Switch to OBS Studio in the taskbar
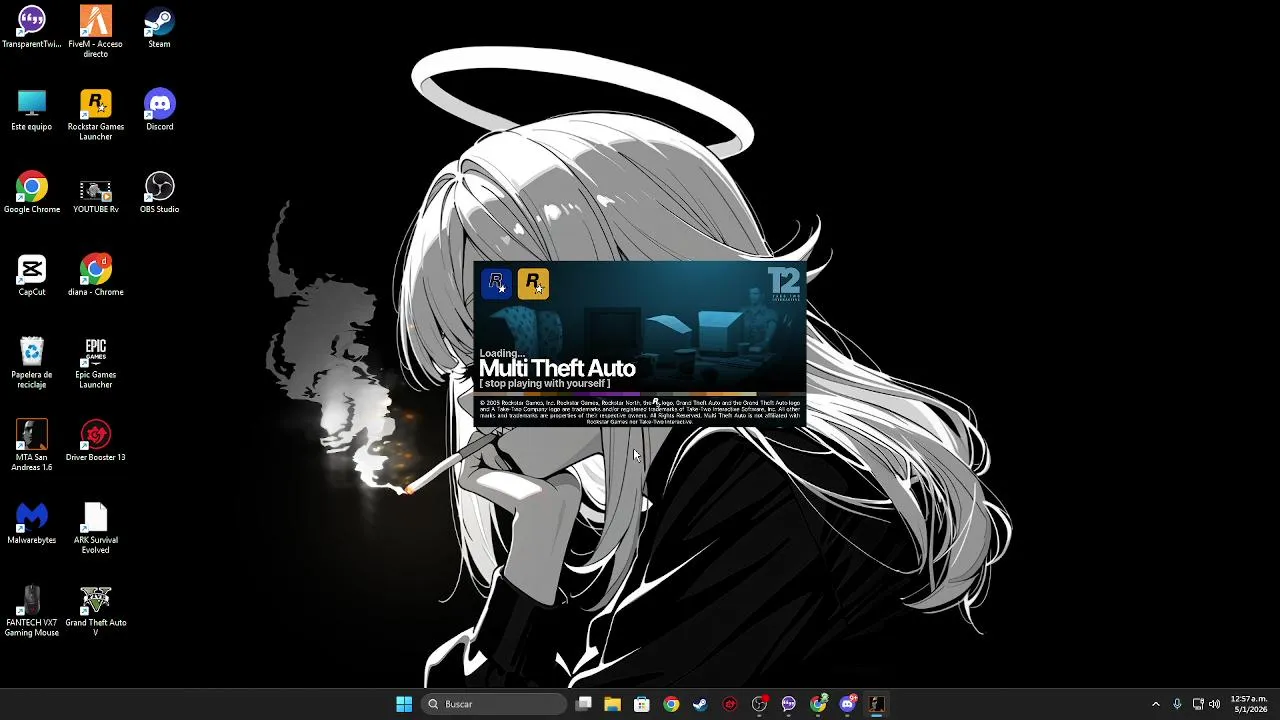 coord(759,704)
